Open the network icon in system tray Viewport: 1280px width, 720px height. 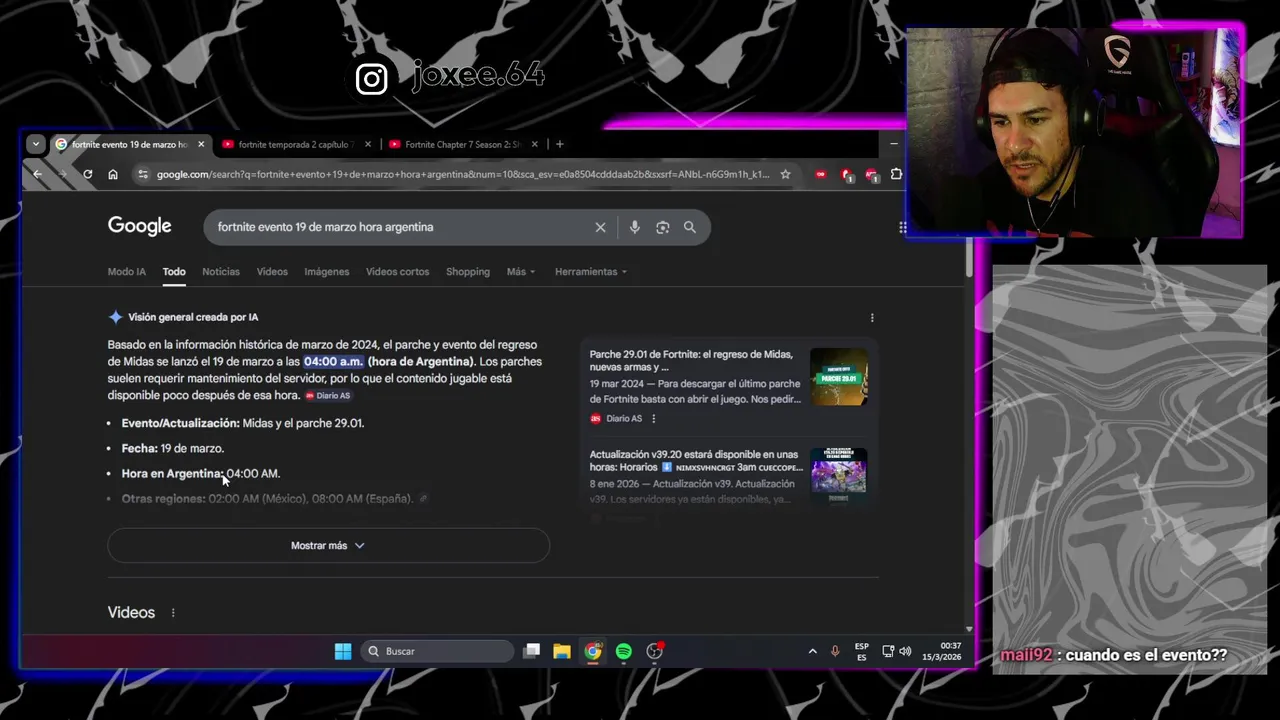click(x=888, y=651)
